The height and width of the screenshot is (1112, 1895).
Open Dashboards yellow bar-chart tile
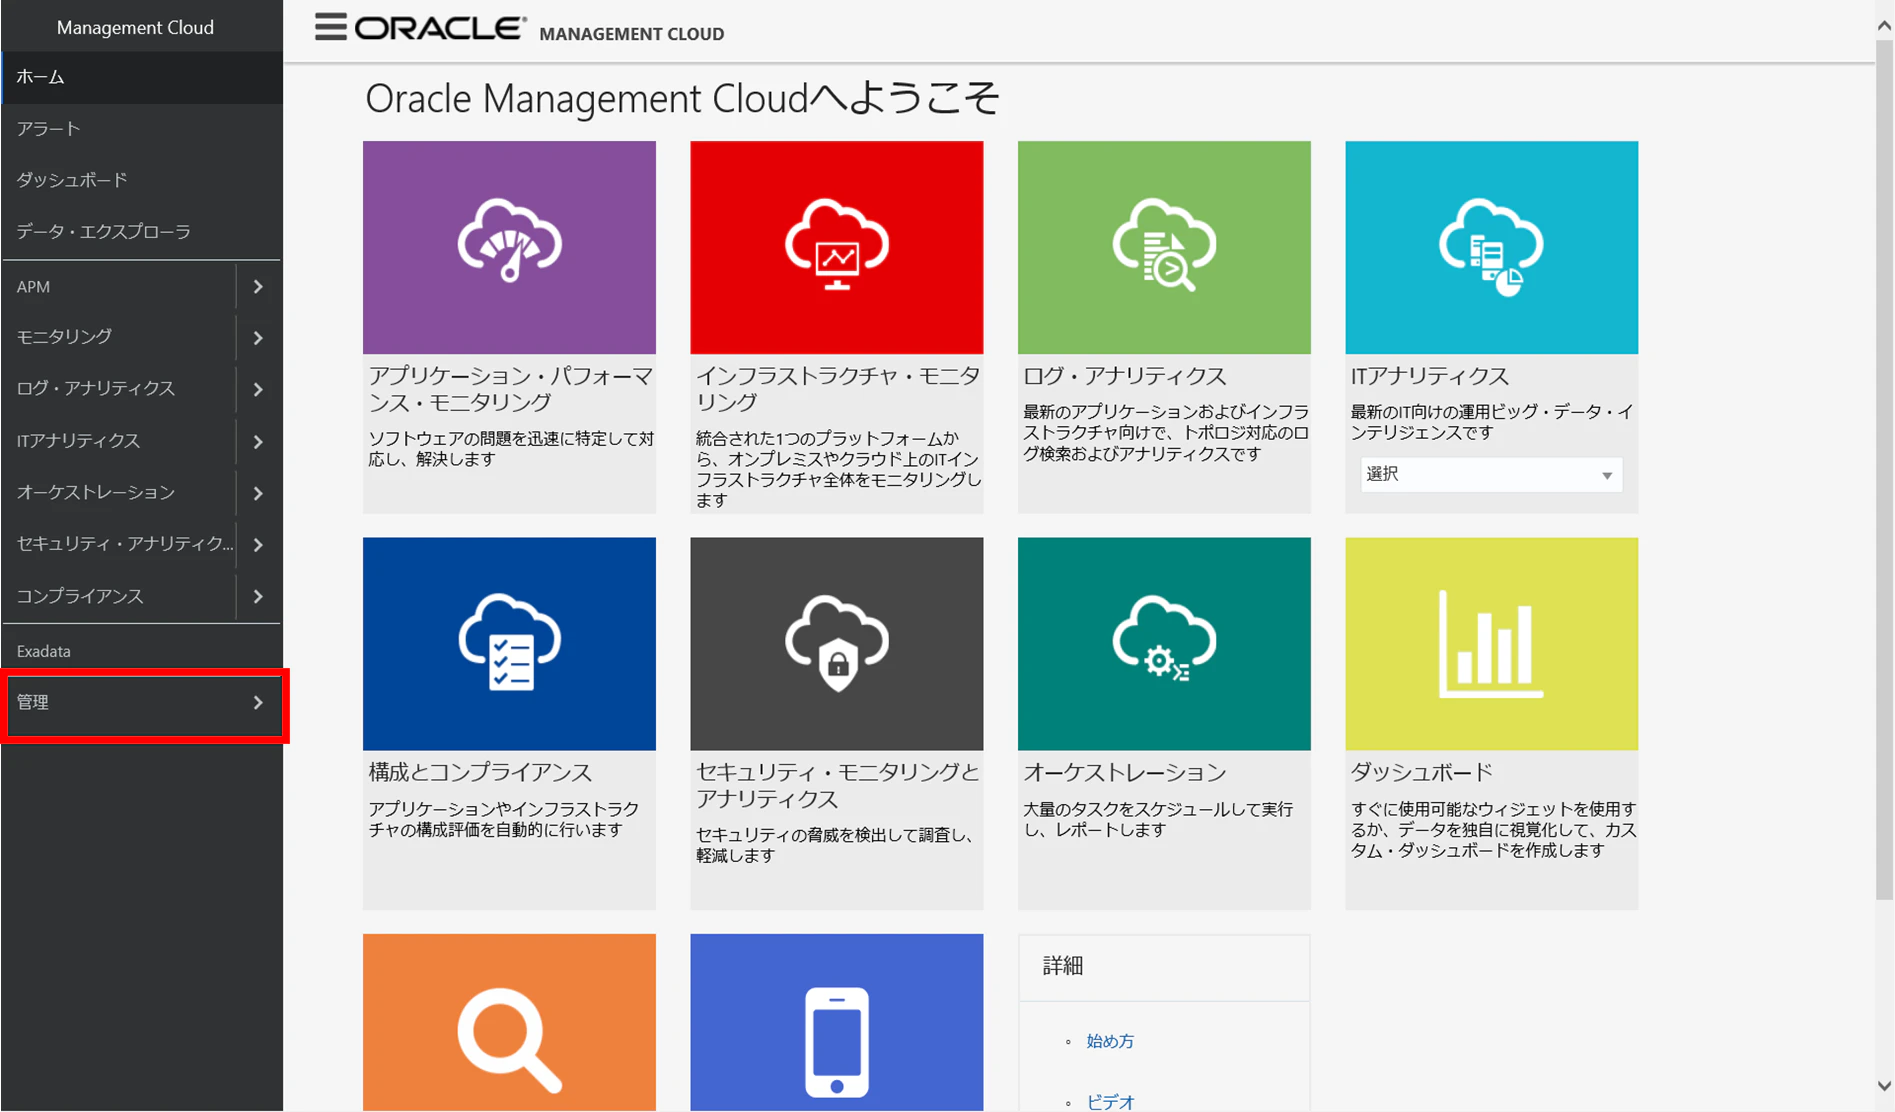[x=1491, y=644]
